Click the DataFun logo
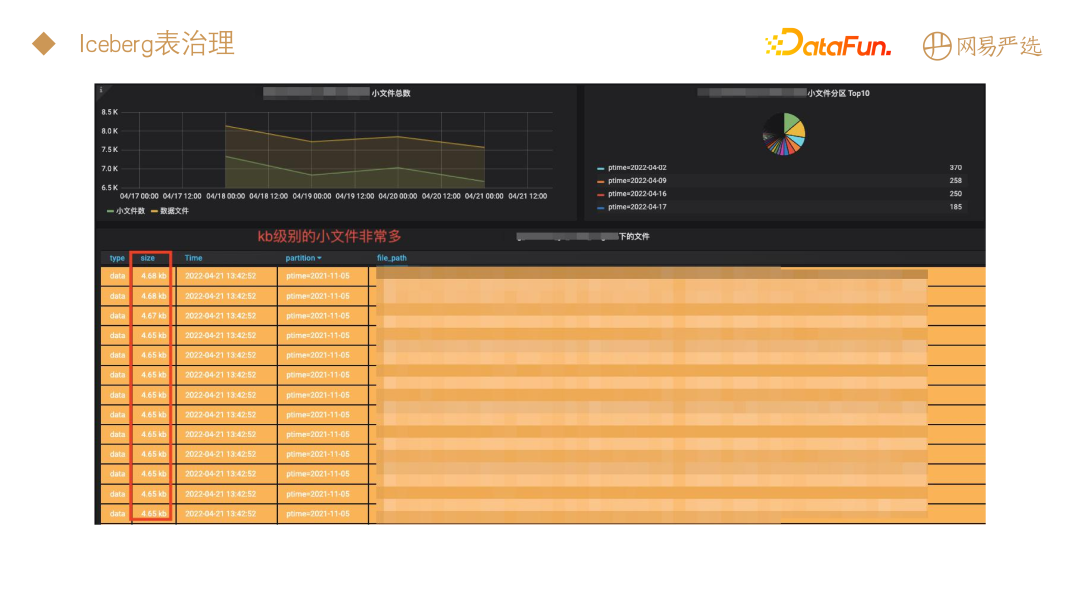Viewport: 1080px width, 608px height. [828, 43]
